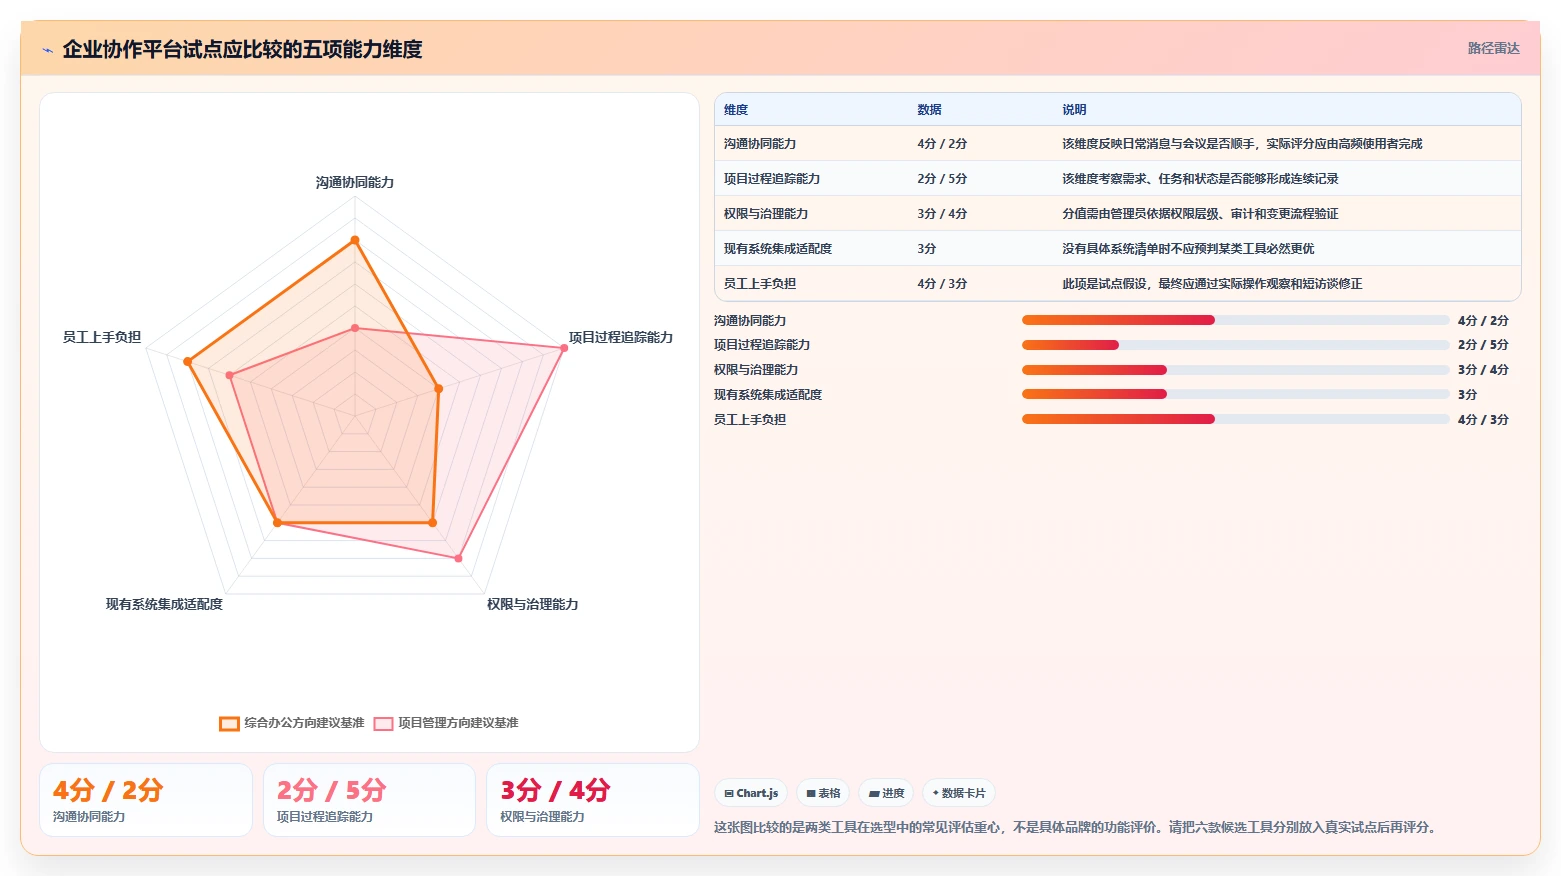Click the pink data point on 项目过程追踪能力 axis

(564, 348)
